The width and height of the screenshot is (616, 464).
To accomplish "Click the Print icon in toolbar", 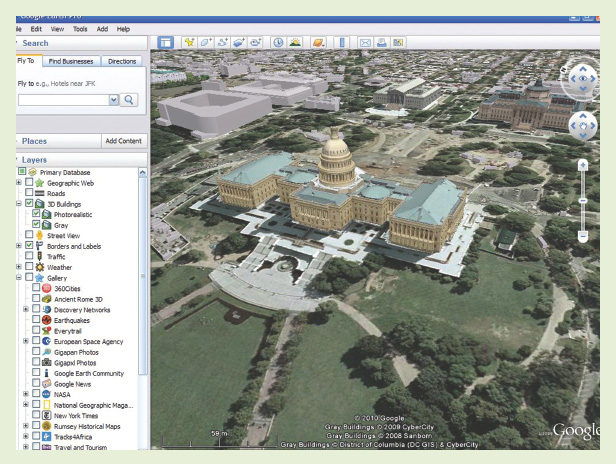I will 383,44.
